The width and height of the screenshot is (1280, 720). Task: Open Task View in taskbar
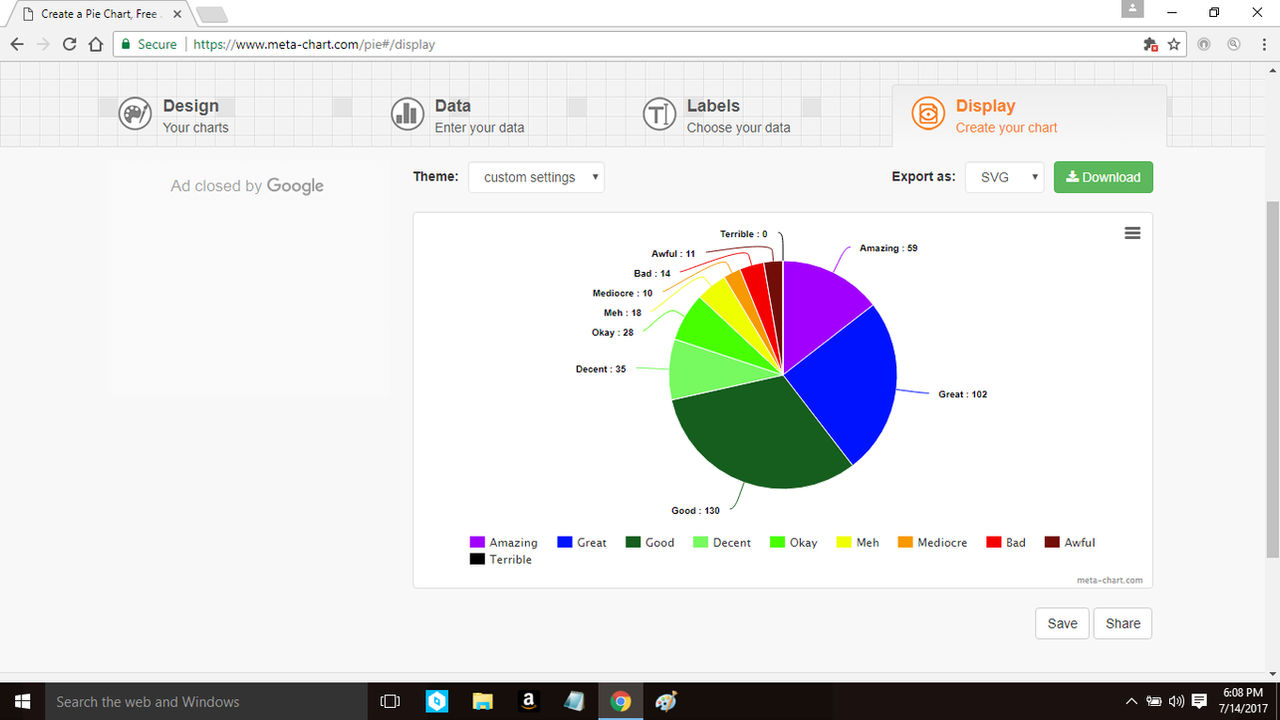coord(391,701)
